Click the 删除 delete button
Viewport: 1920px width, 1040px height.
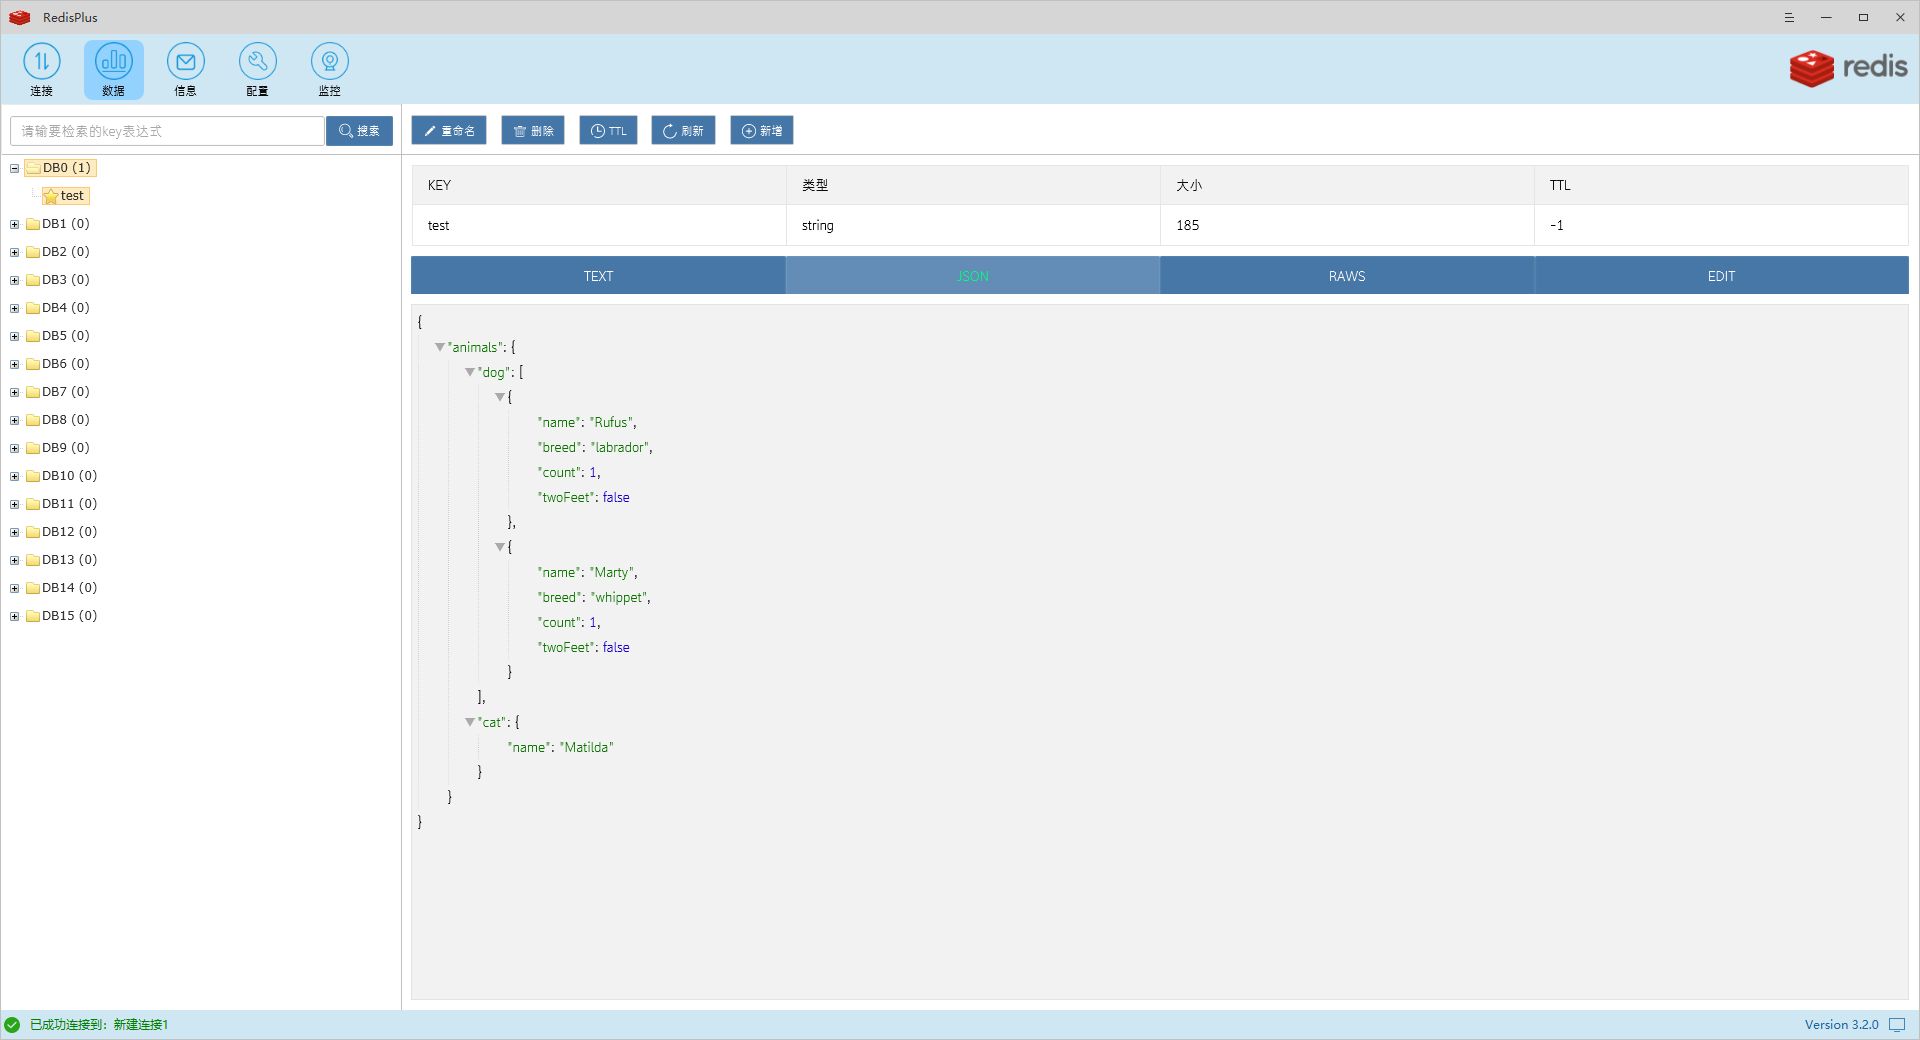click(533, 131)
